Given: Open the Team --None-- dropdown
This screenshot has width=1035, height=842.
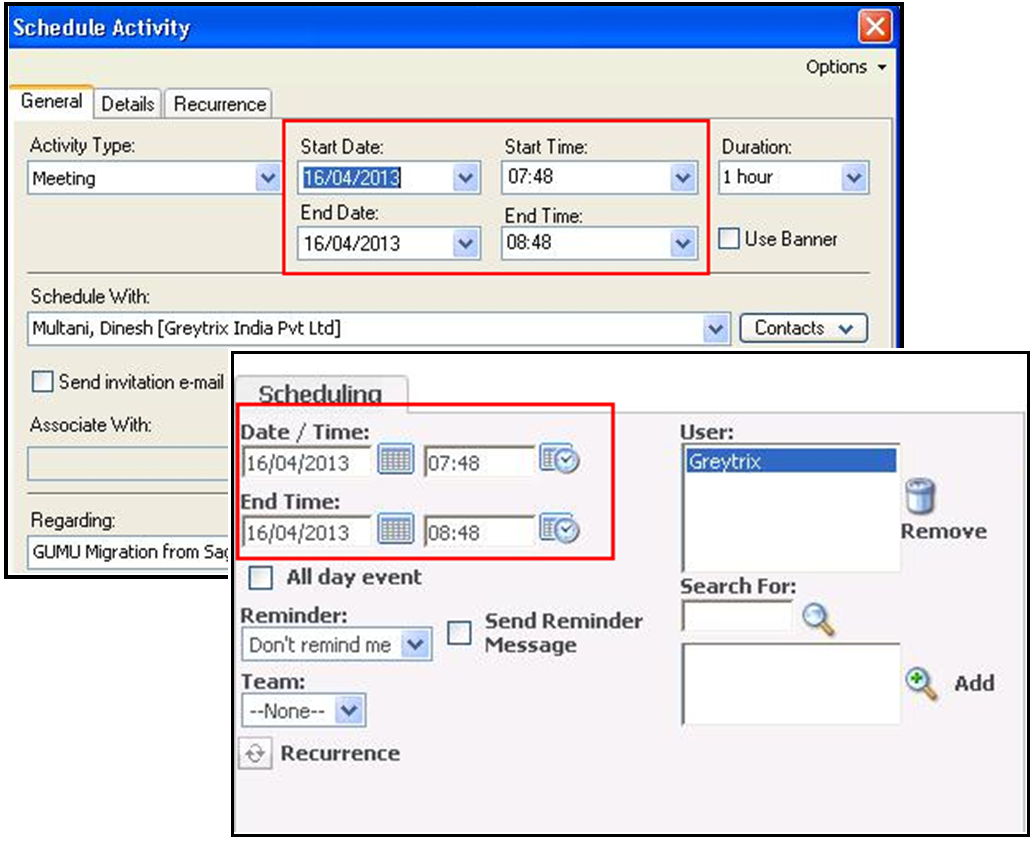Looking at the screenshot, I should point(349,711).
